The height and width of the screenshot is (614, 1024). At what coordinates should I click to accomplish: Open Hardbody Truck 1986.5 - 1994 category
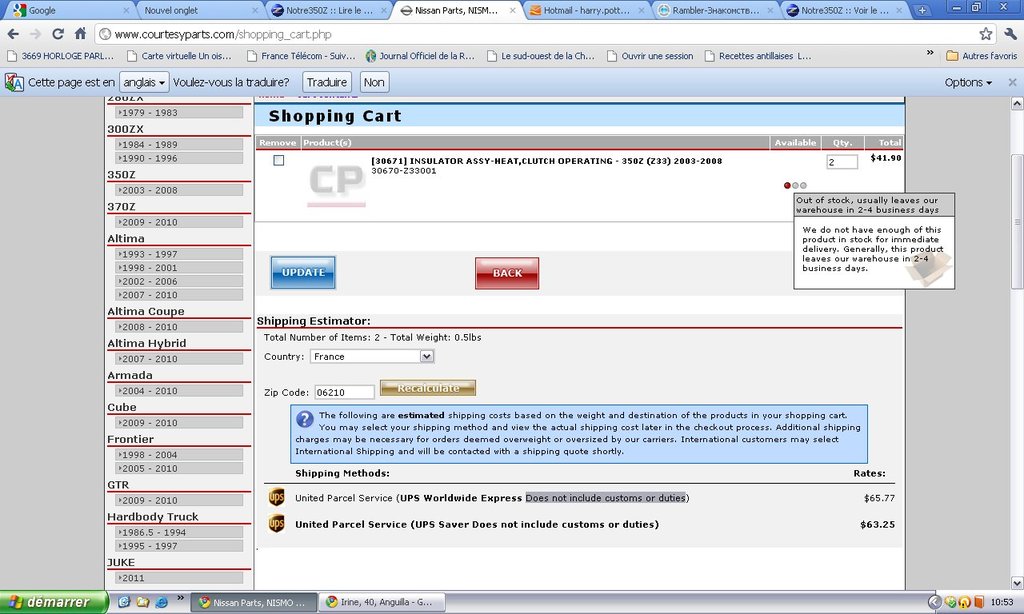[179, 532]
